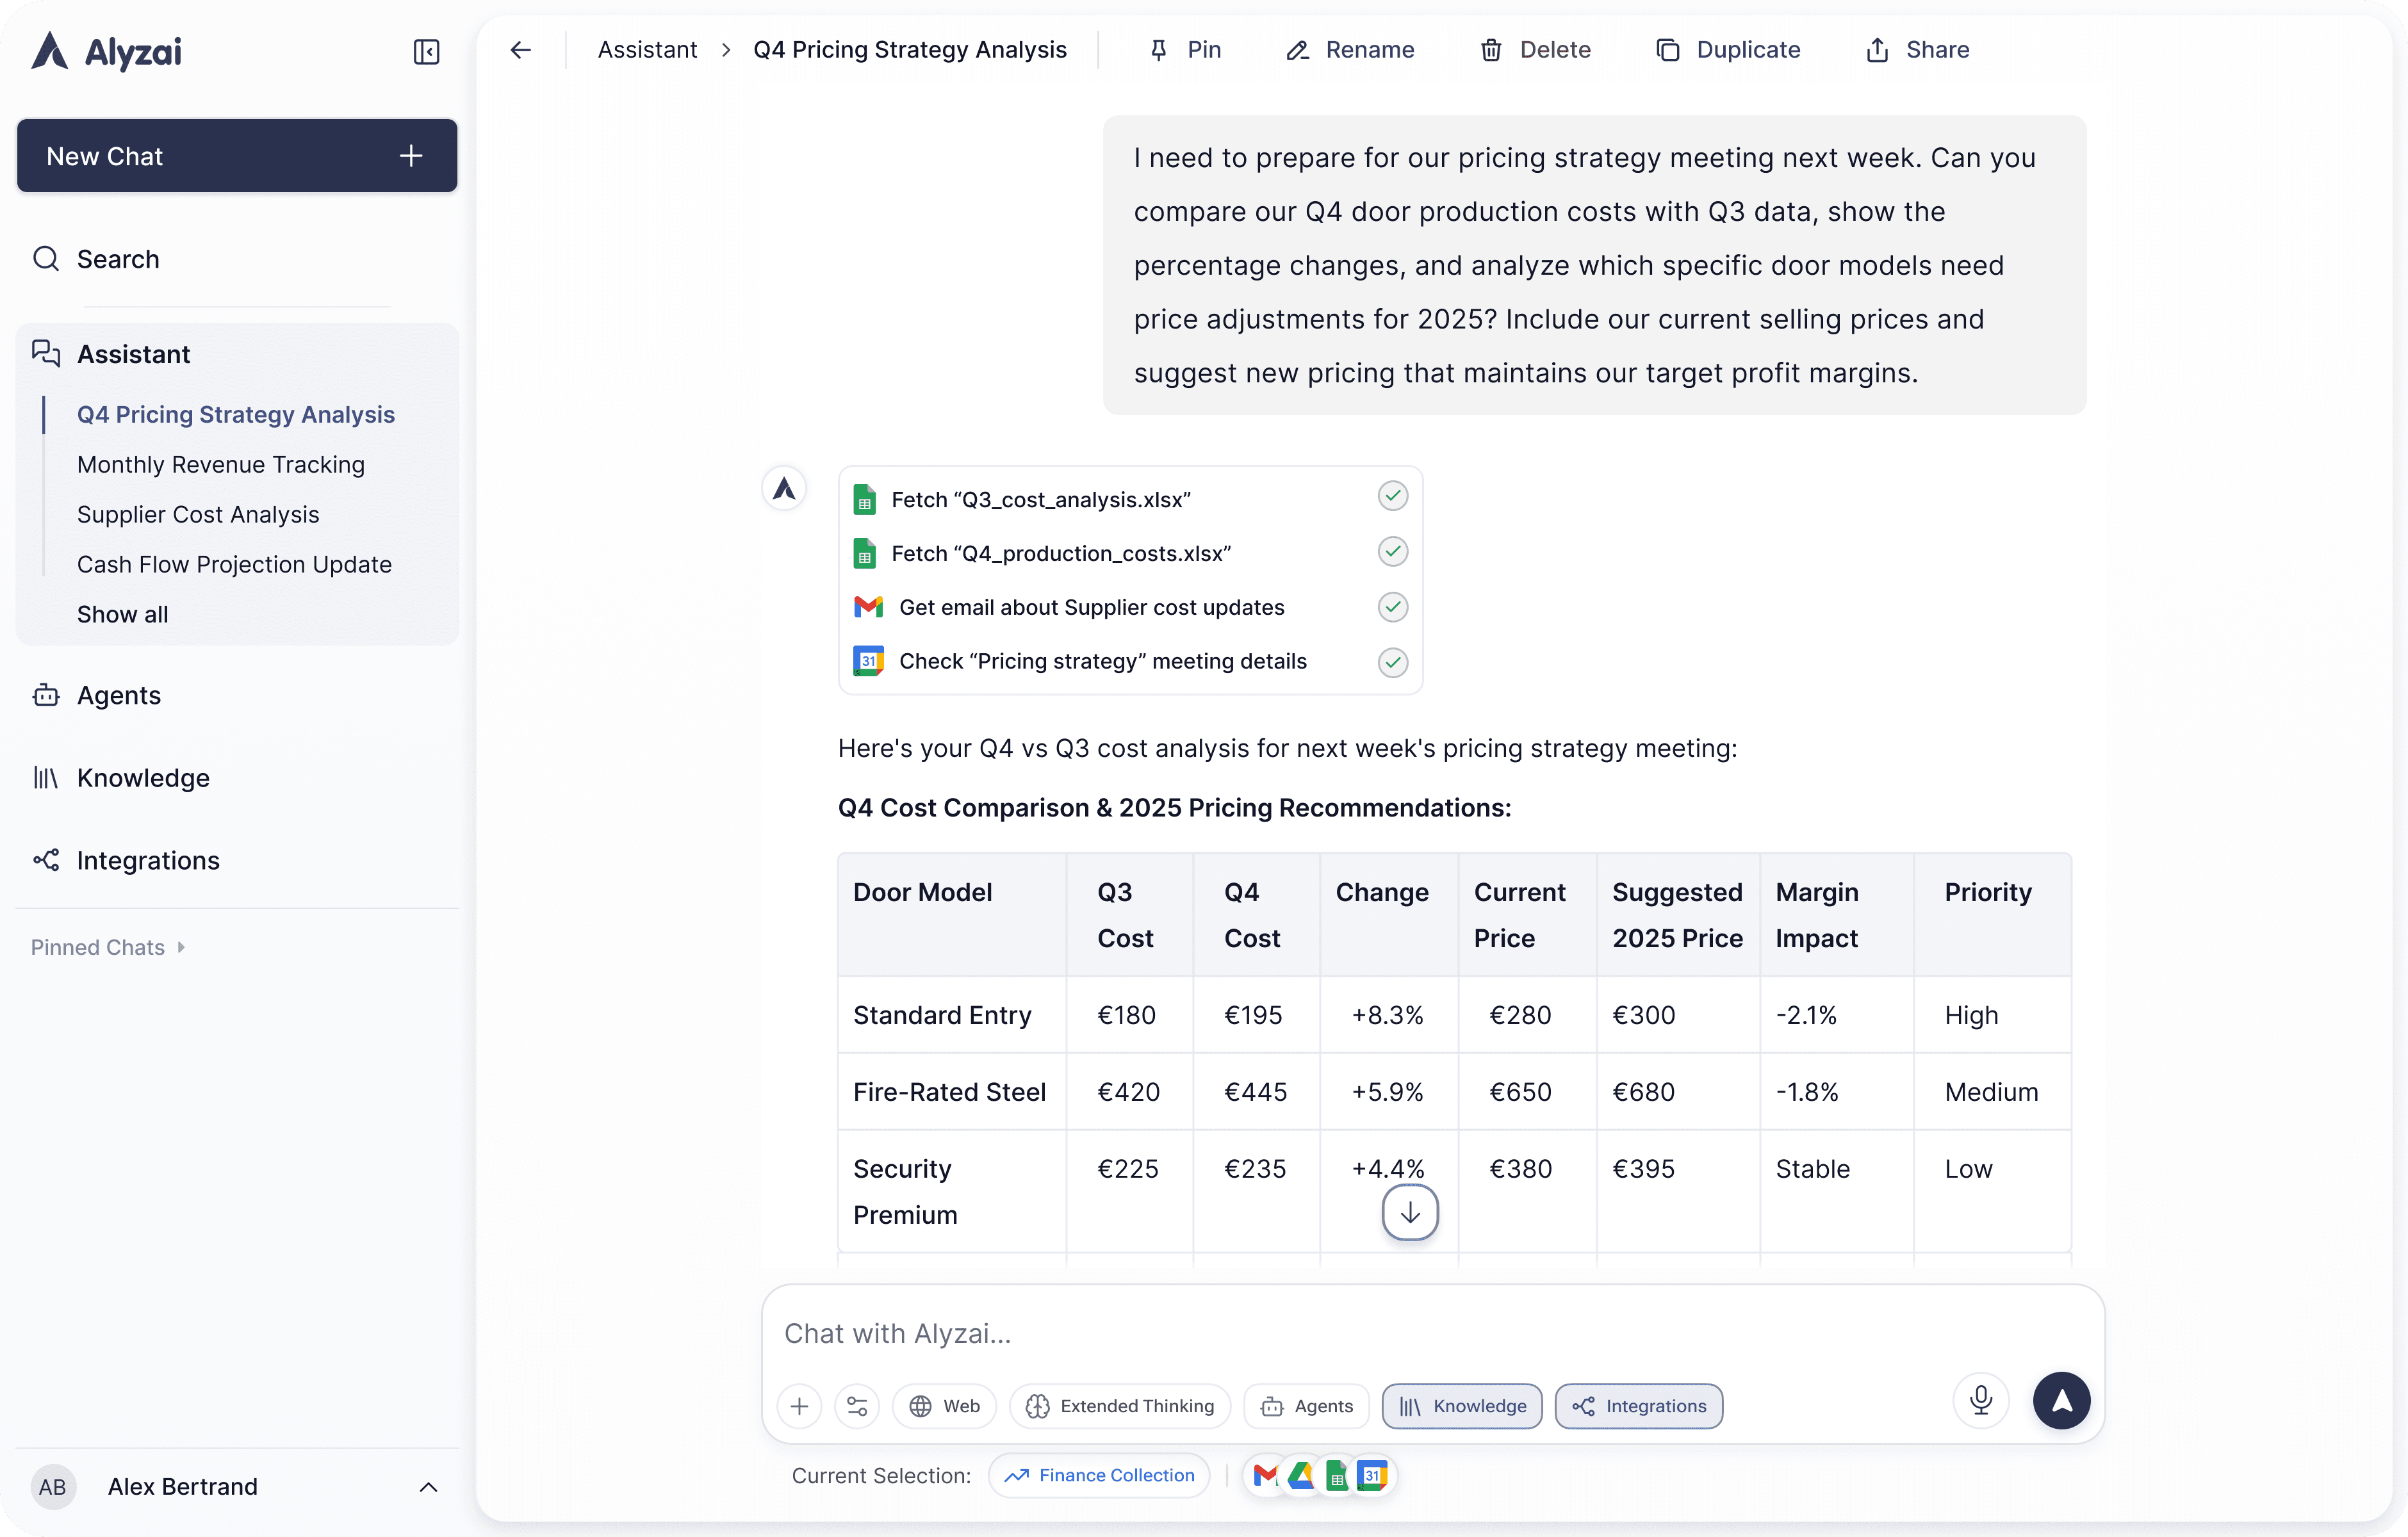Go to the Agents section in the sidebar

[x=118, y=695]
